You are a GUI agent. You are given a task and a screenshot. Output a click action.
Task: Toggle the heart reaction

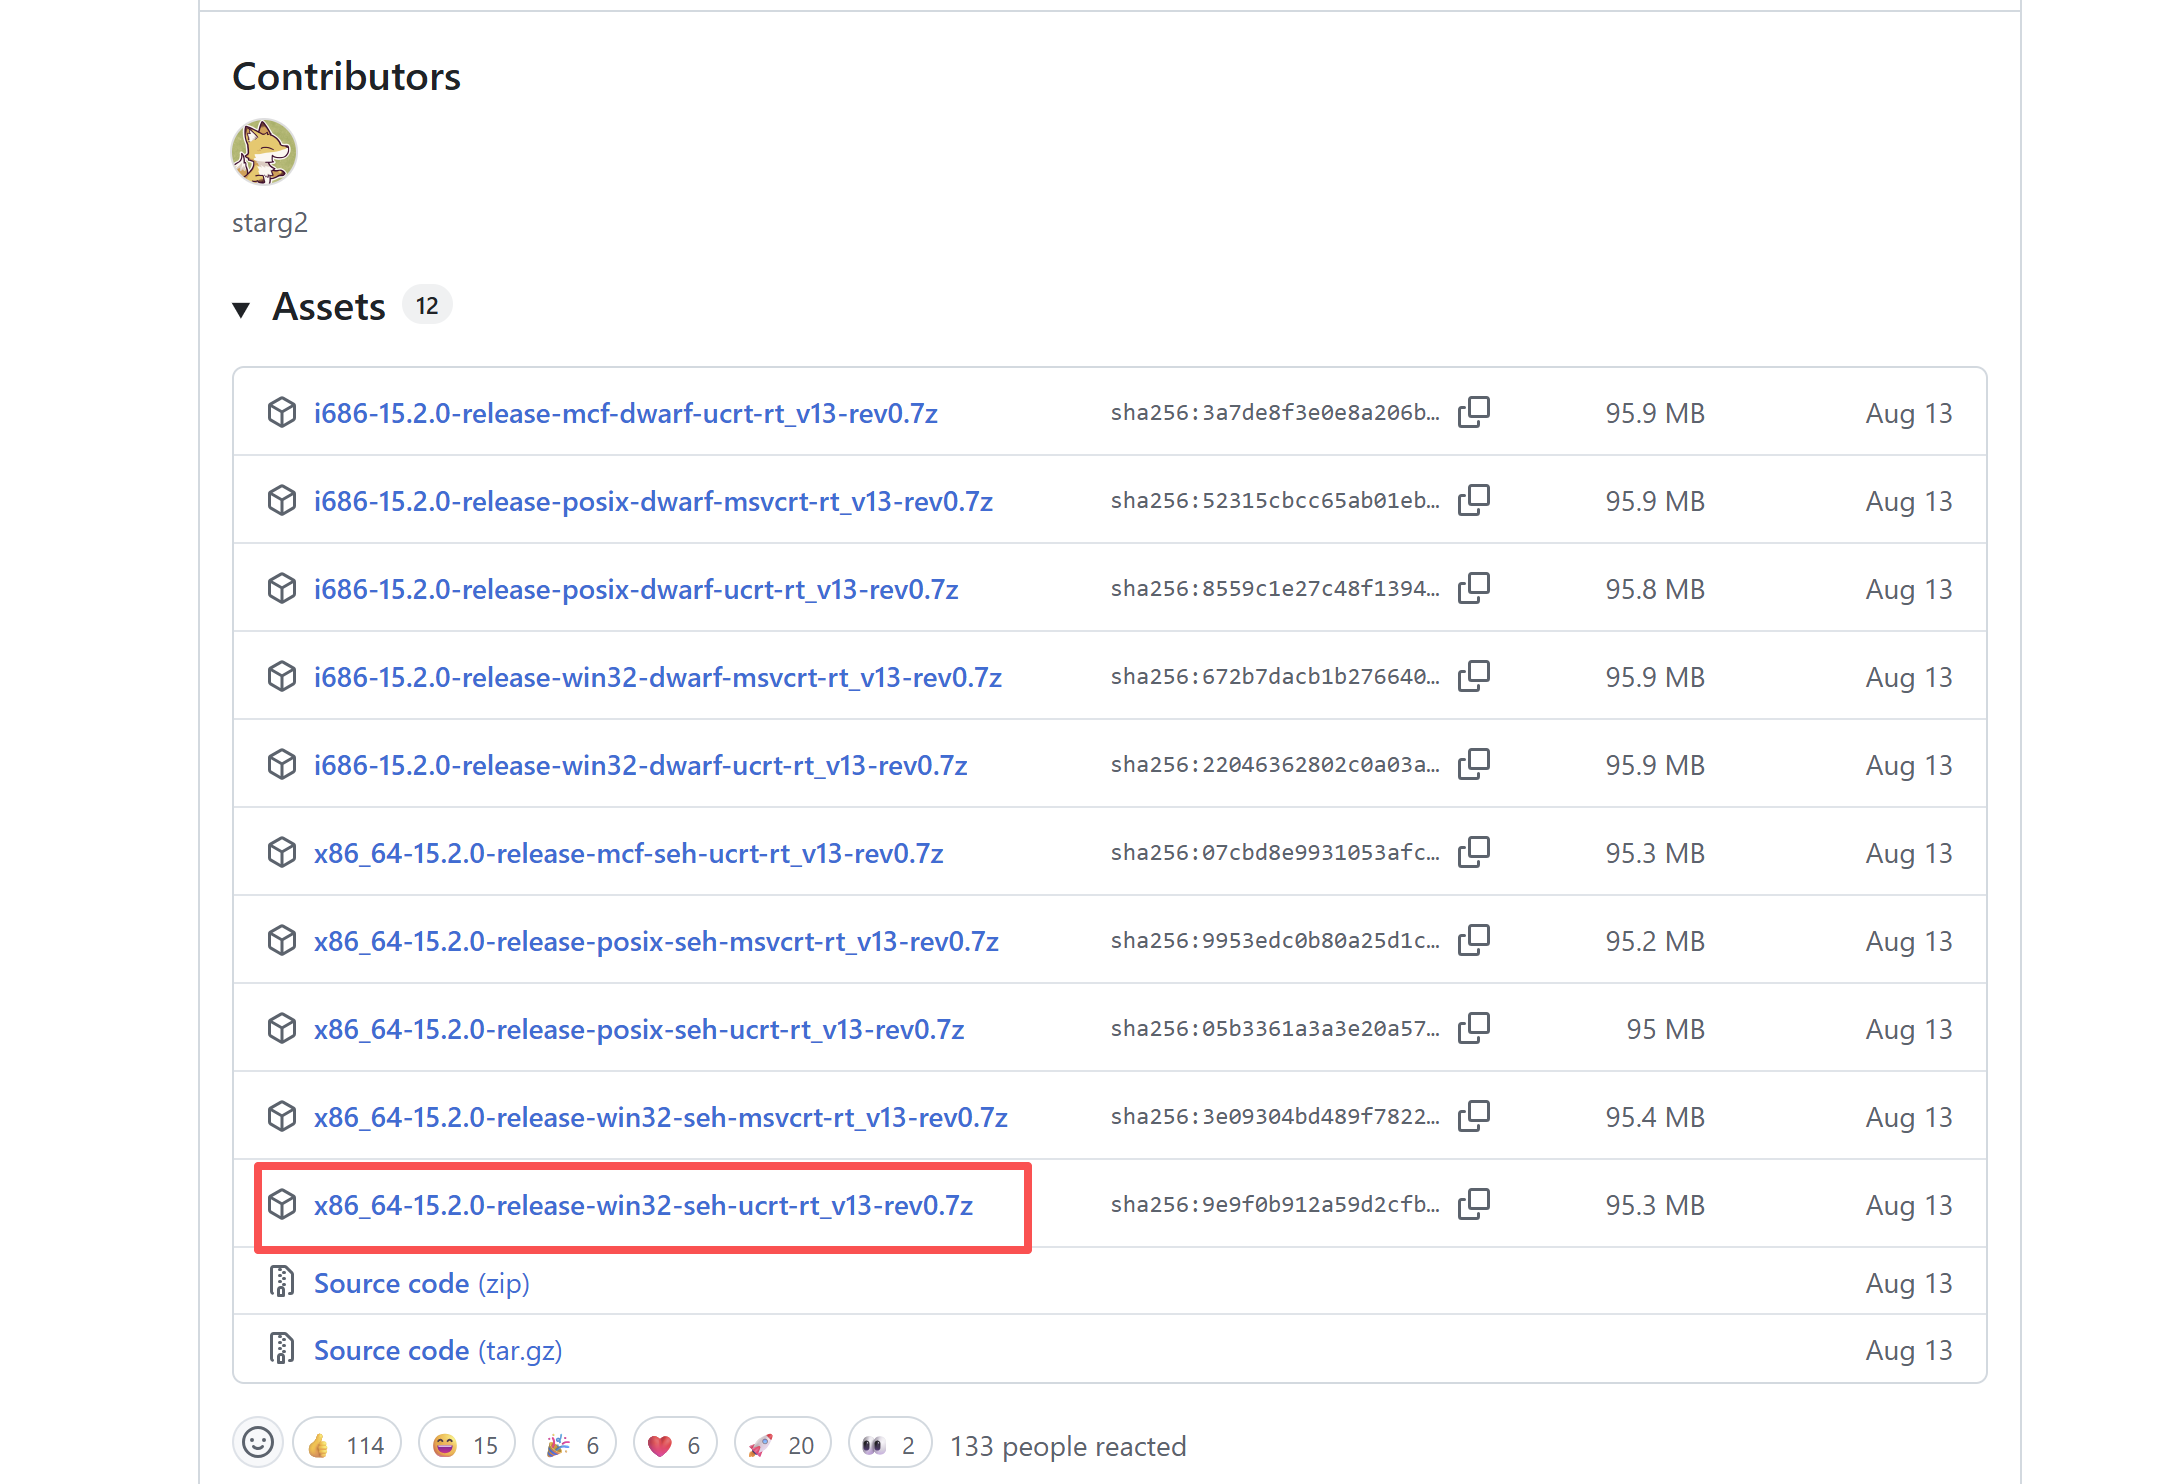[x=674, y=1445]
